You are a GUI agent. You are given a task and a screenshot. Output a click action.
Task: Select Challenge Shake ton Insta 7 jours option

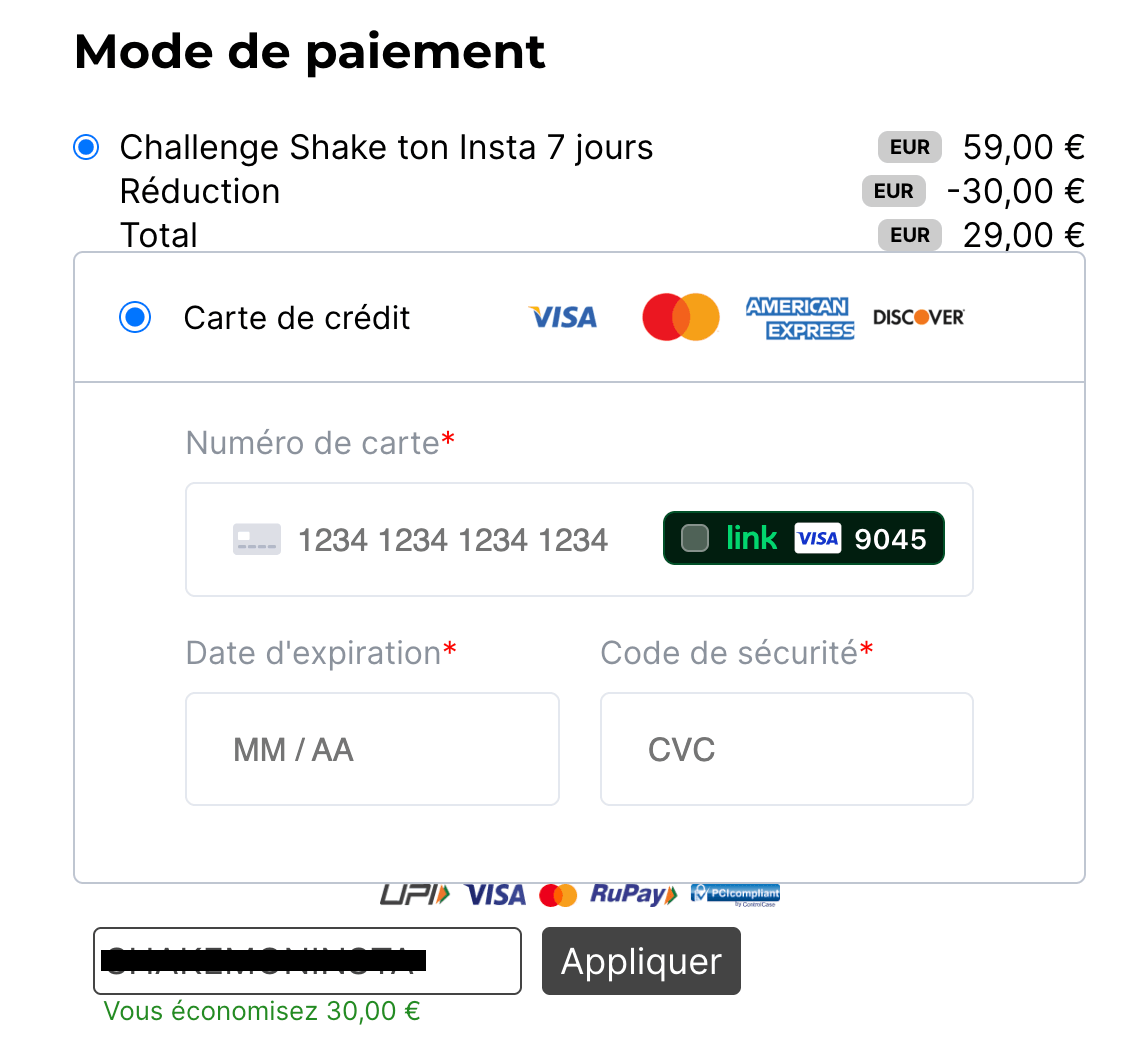[x=87, y=148]
